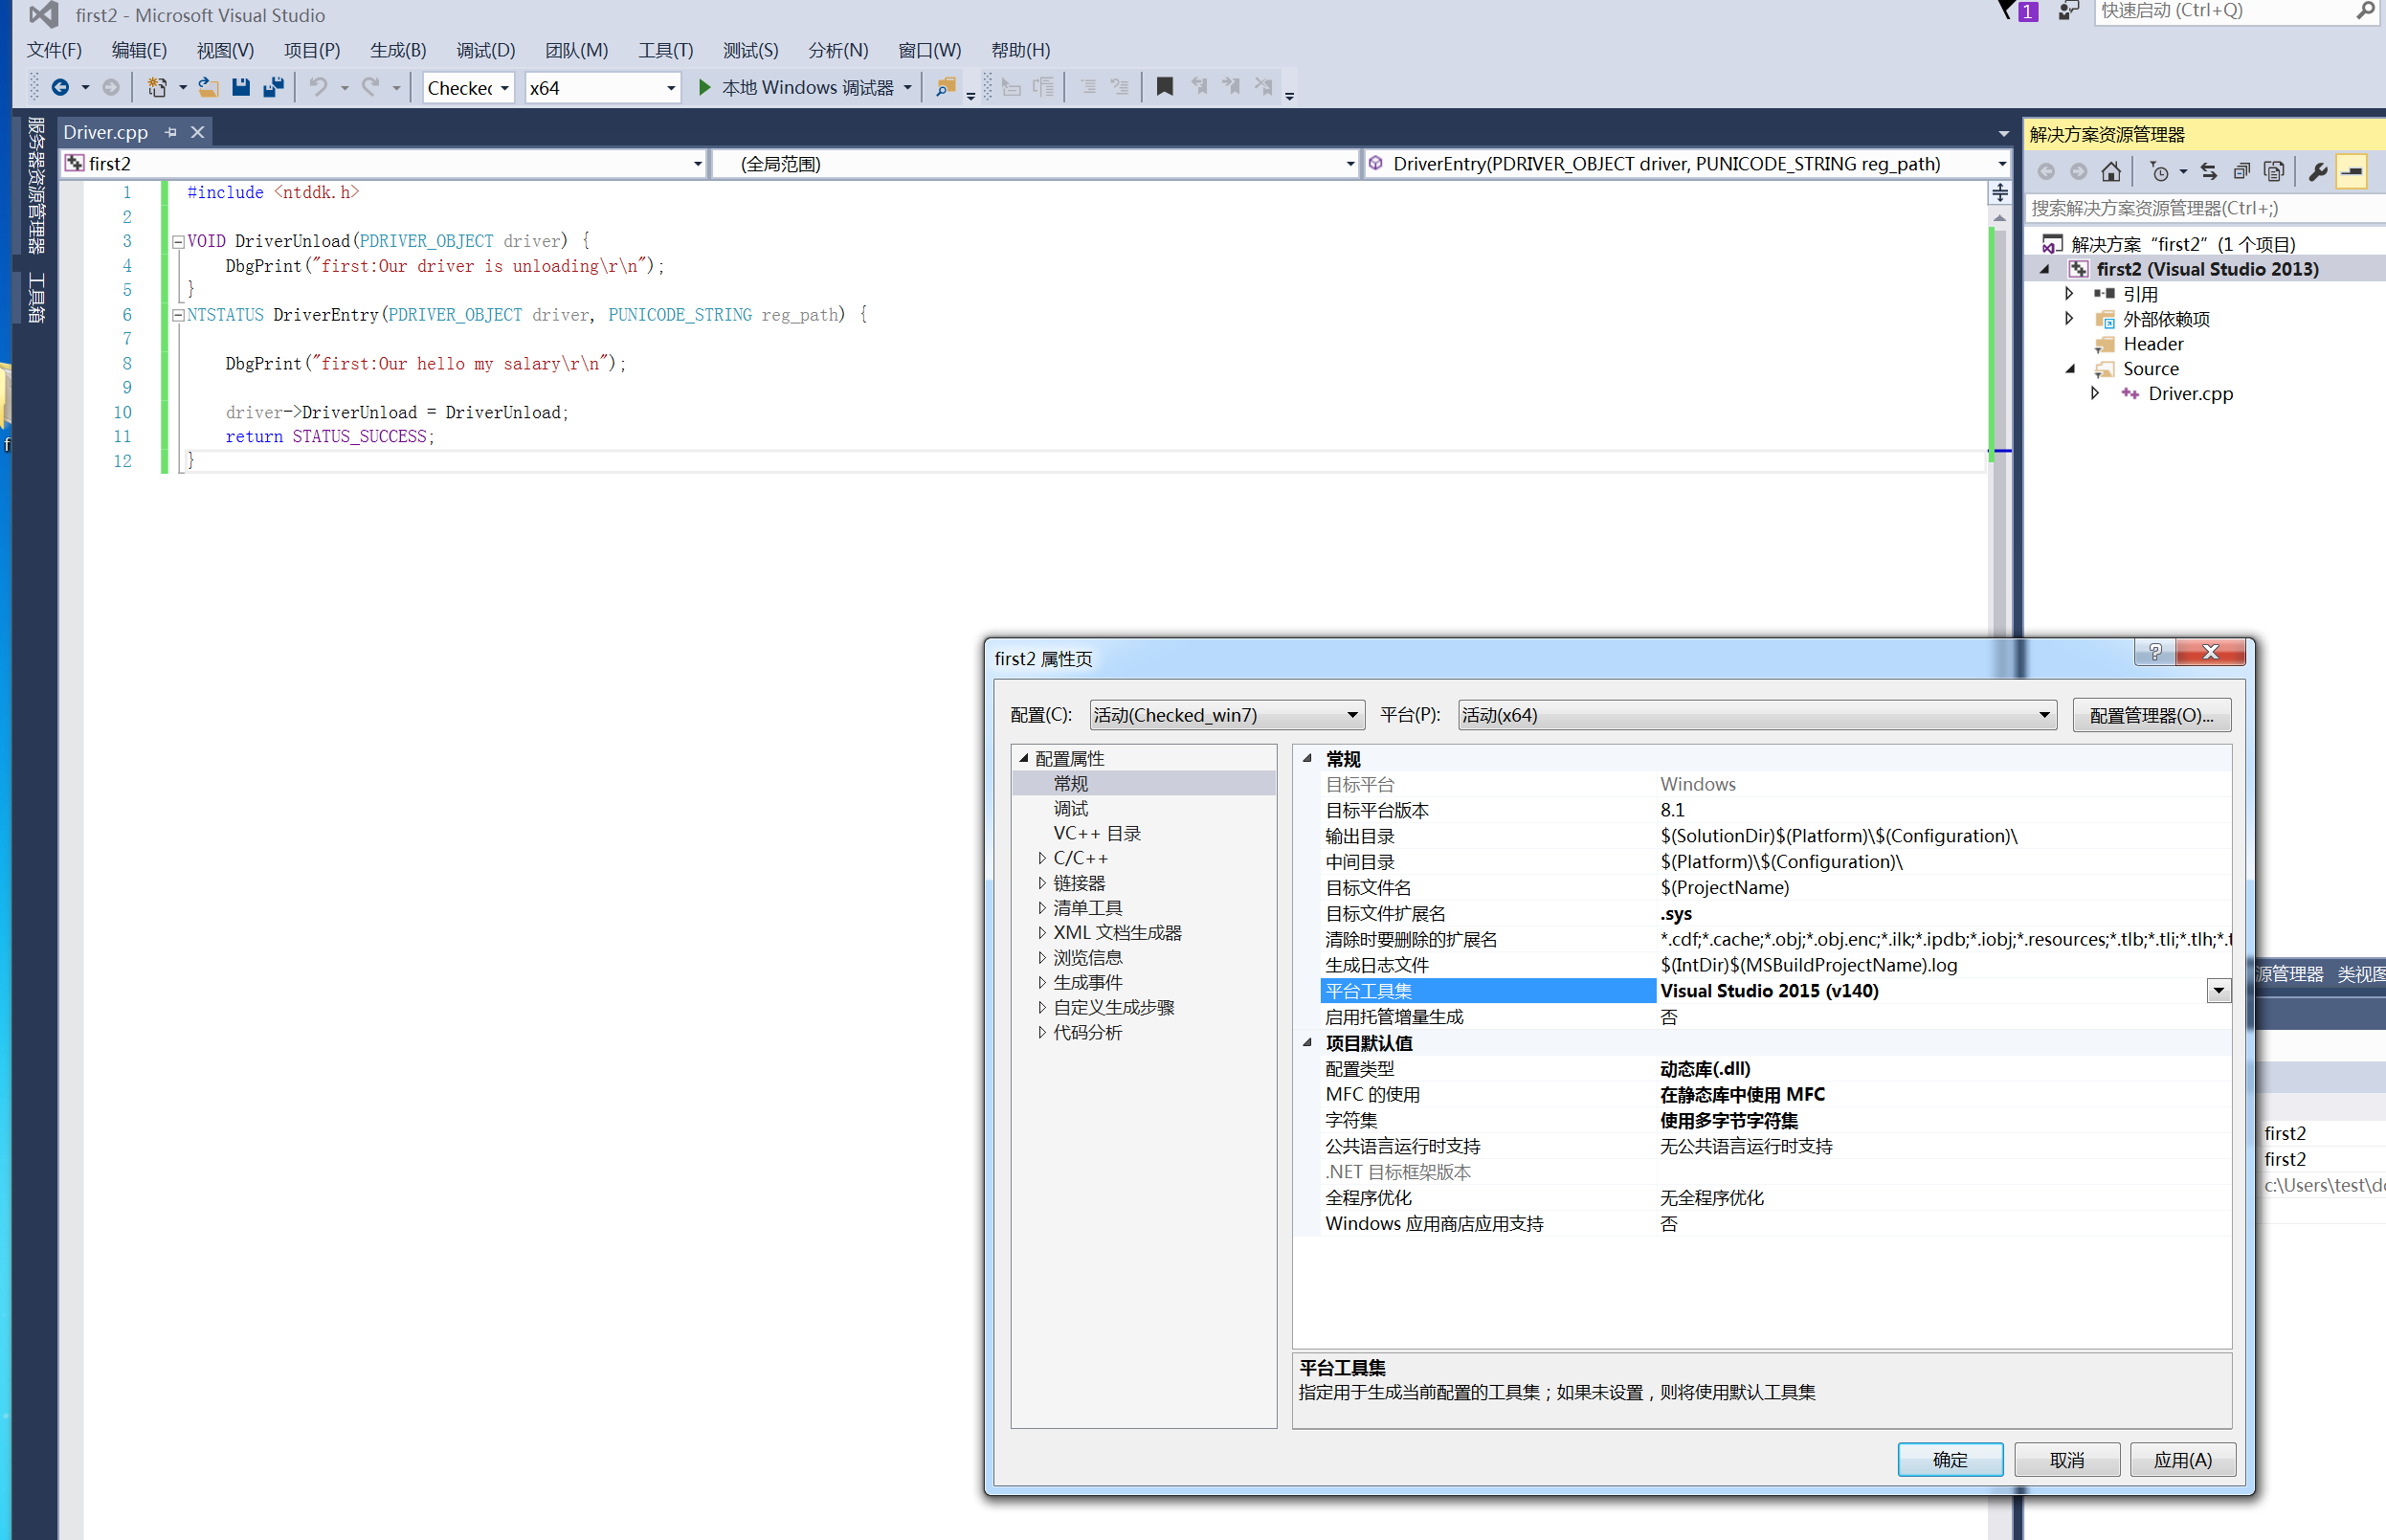The image size is (2386, 1540).
Task: Open 配置管理器(O)... configuration manager
Action: [x=2151, y=715]
